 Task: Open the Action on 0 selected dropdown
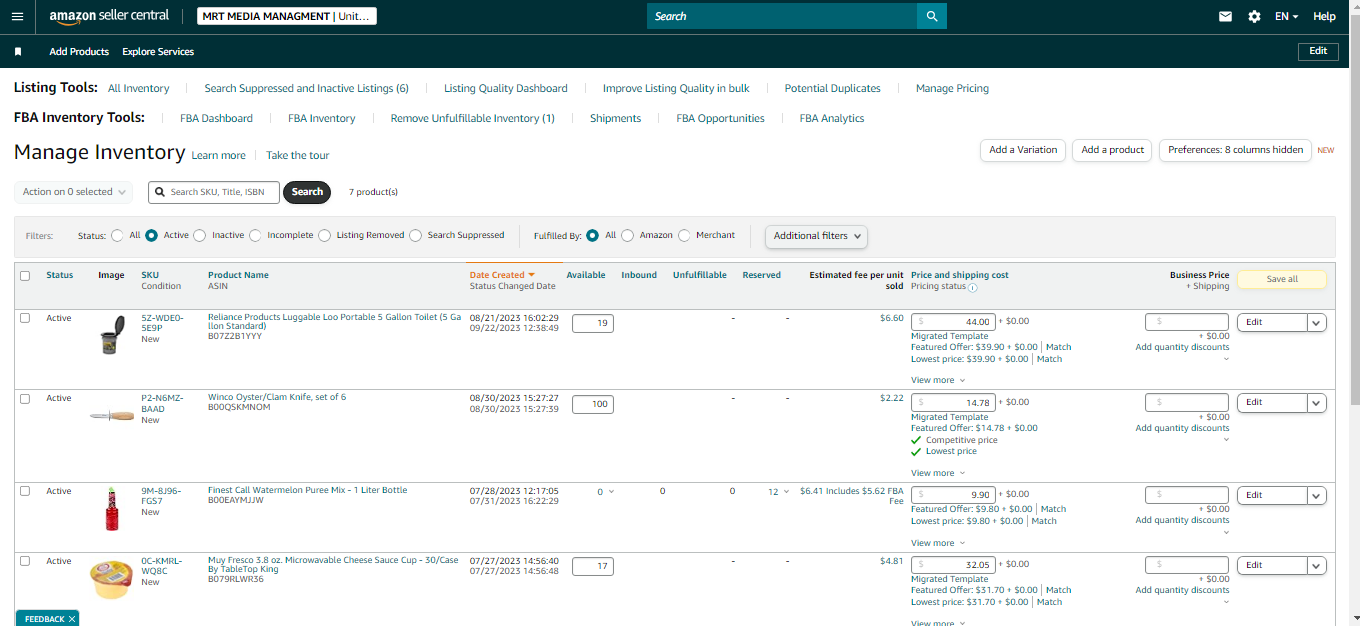point(74,192)
